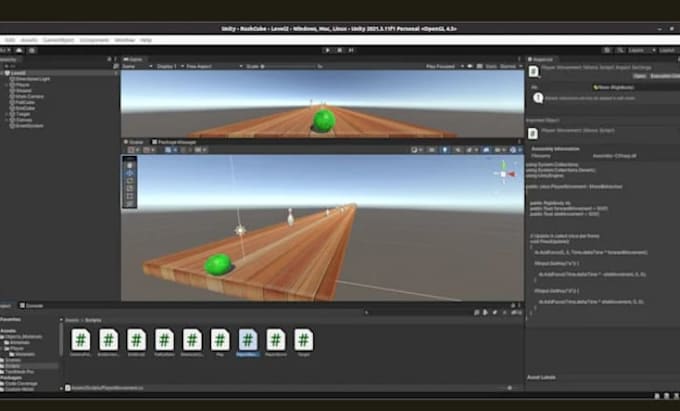
Task: Toggle Scene camera settings icon
Action: pos(500,150)
